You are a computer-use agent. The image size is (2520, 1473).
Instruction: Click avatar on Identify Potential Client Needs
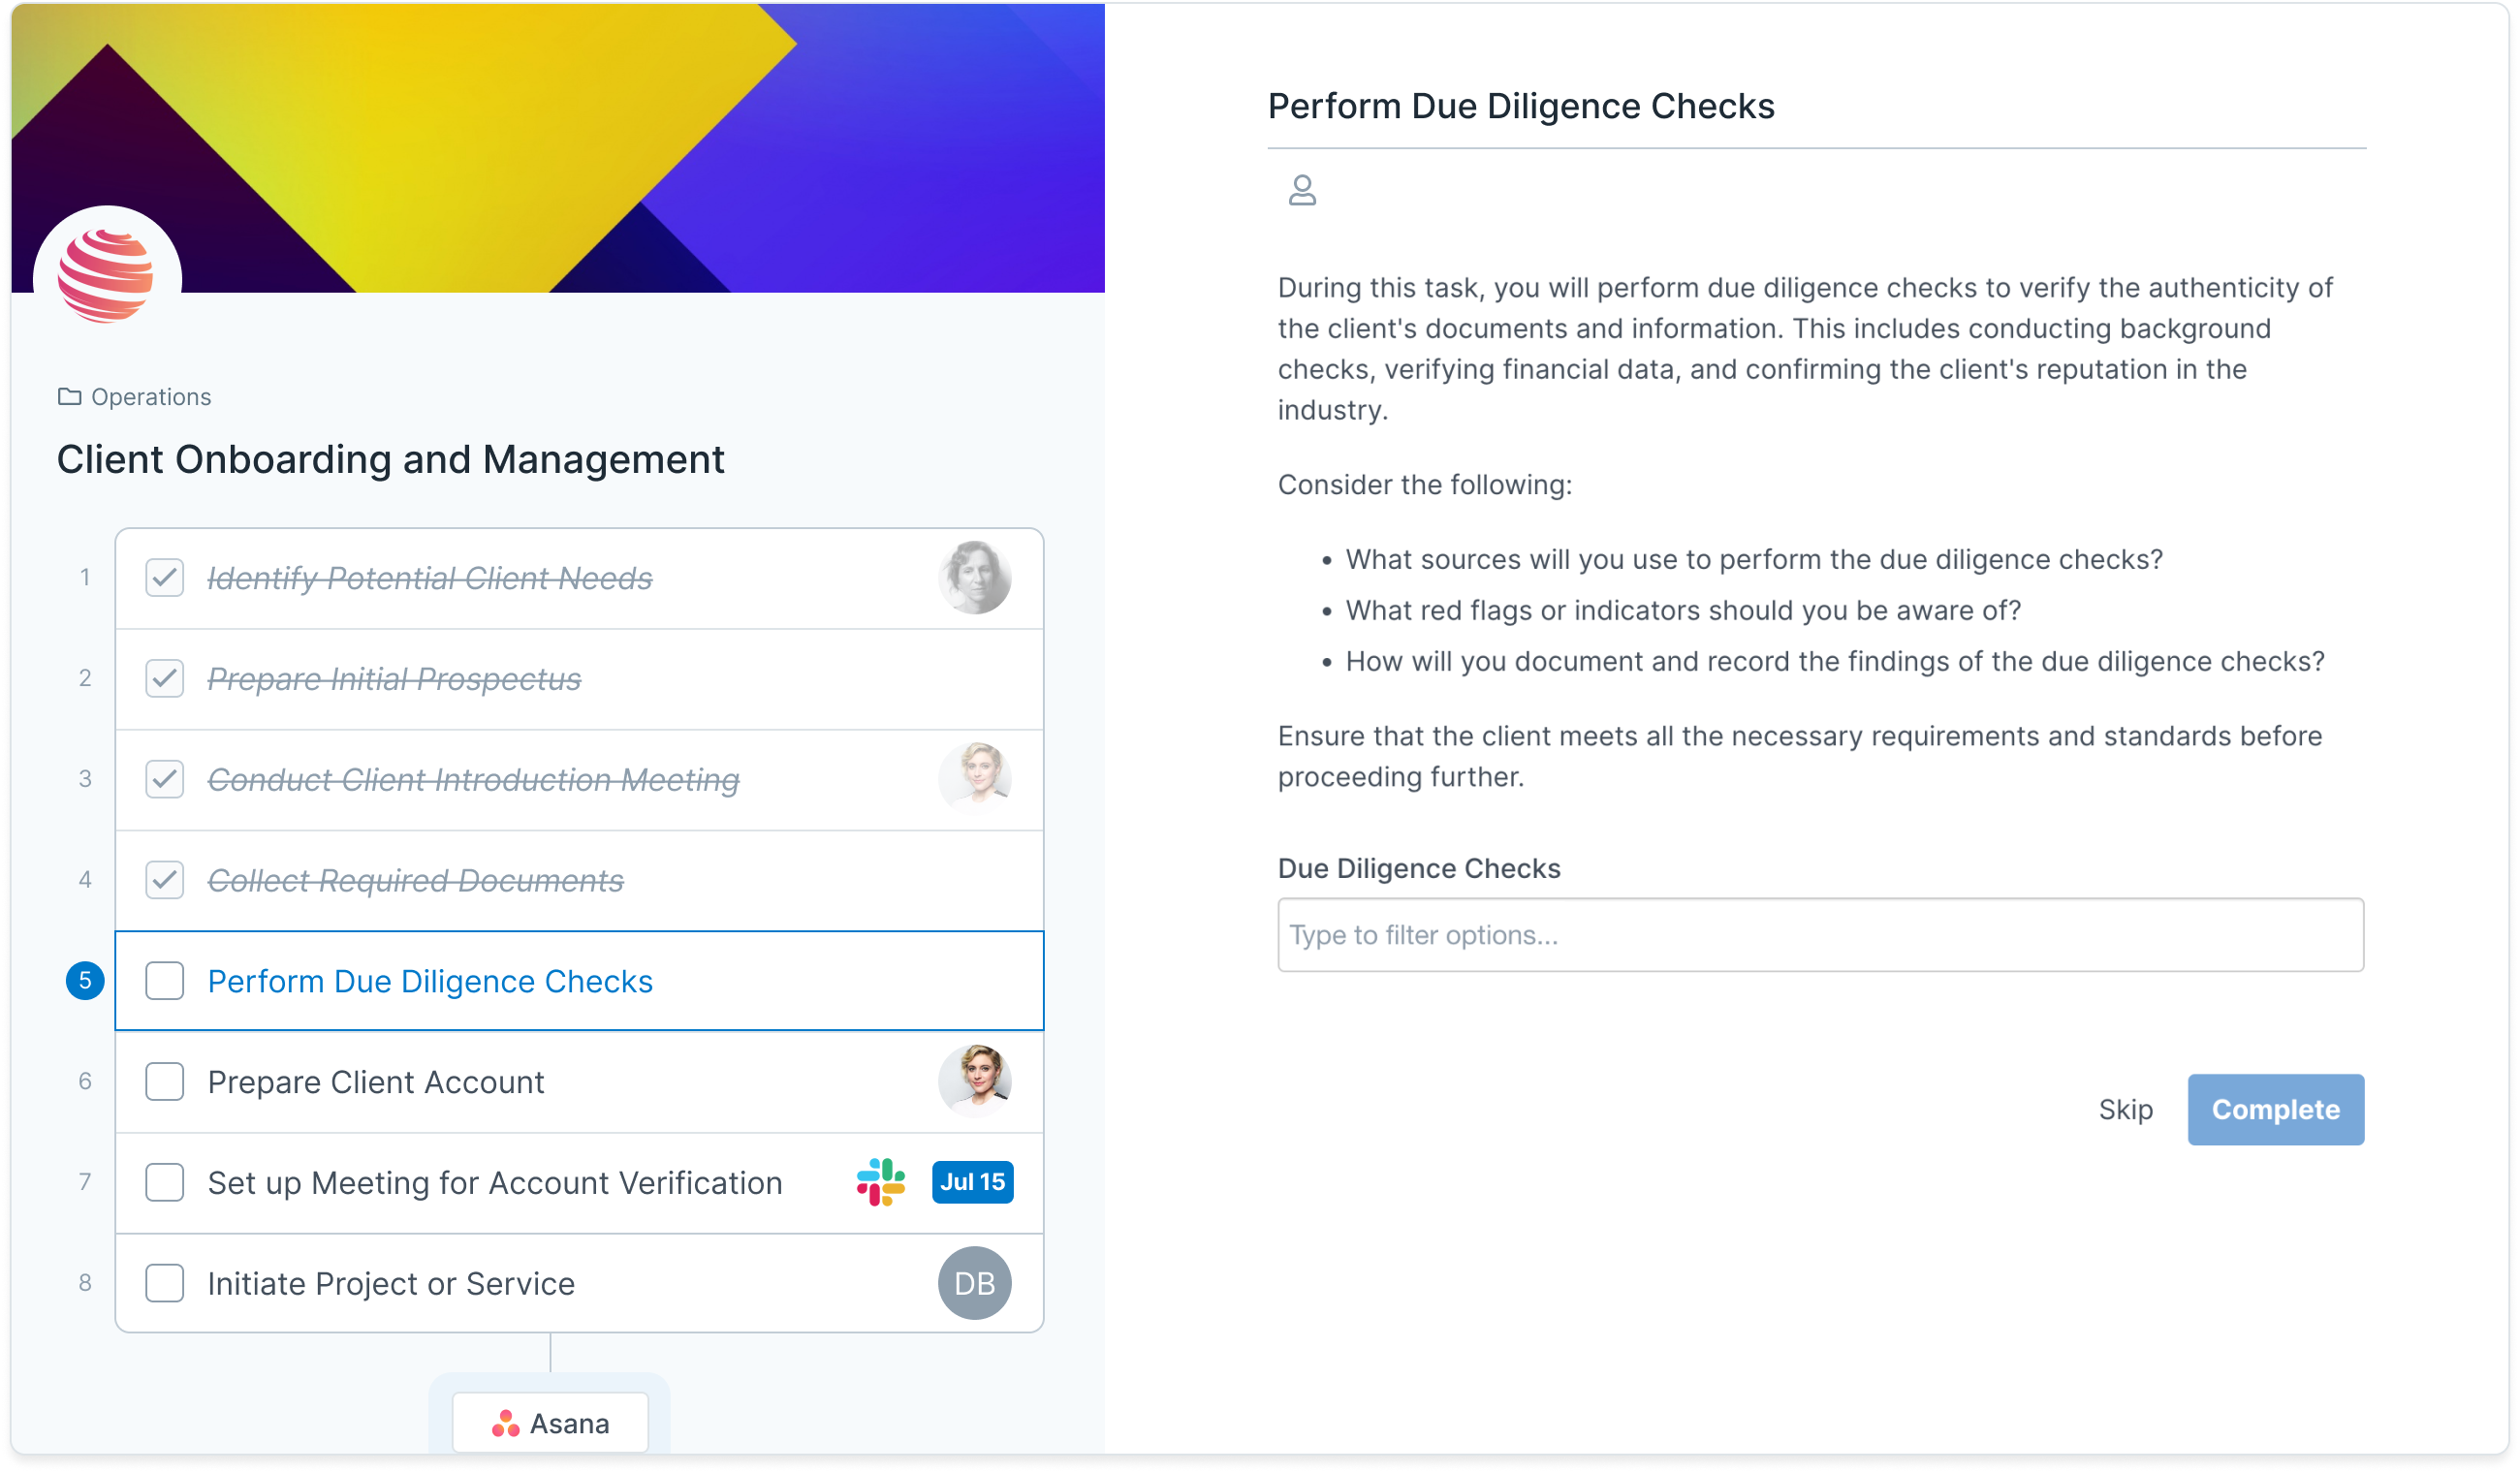pyautogui.click(x=974, y=578)
